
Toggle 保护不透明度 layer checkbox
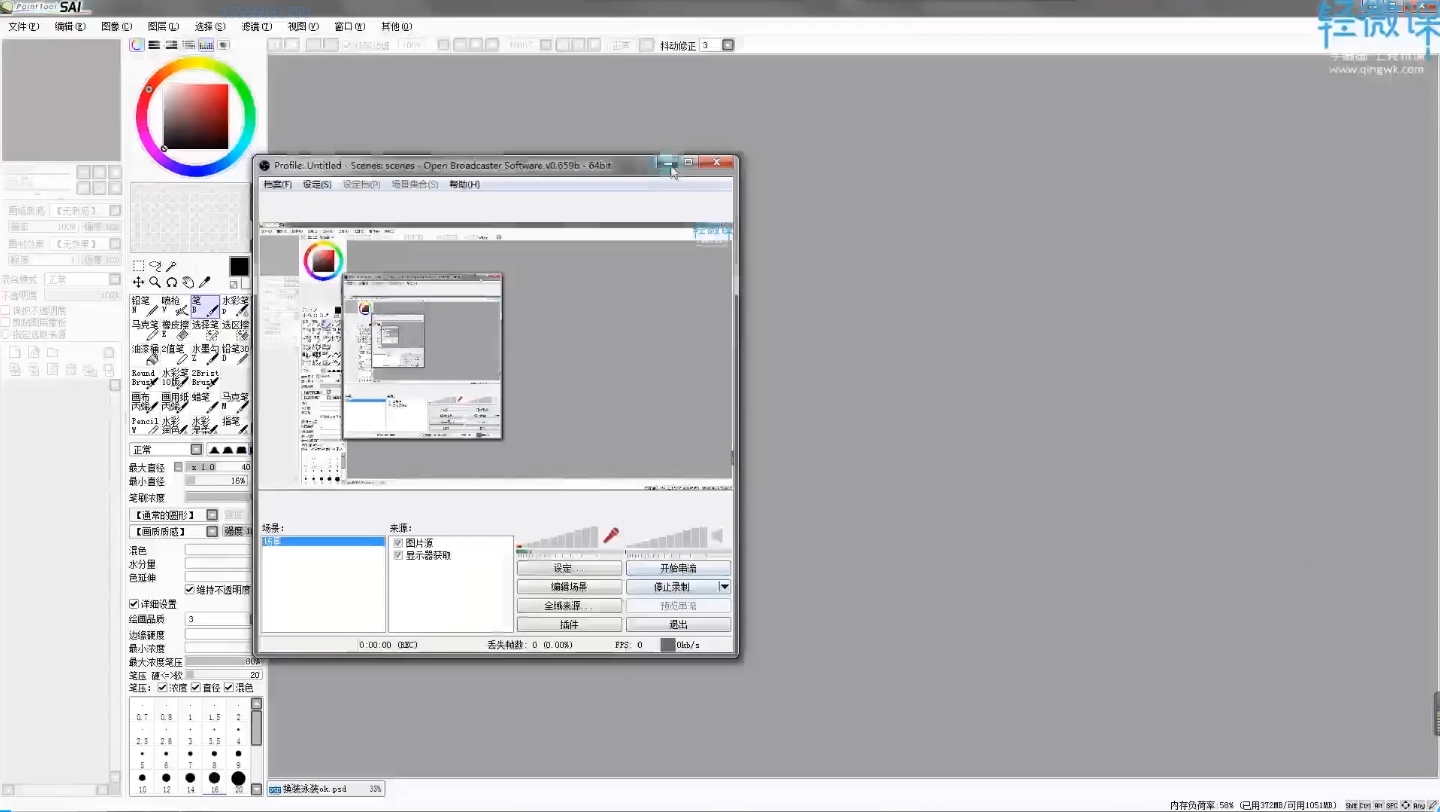click(x=5, y=311)
